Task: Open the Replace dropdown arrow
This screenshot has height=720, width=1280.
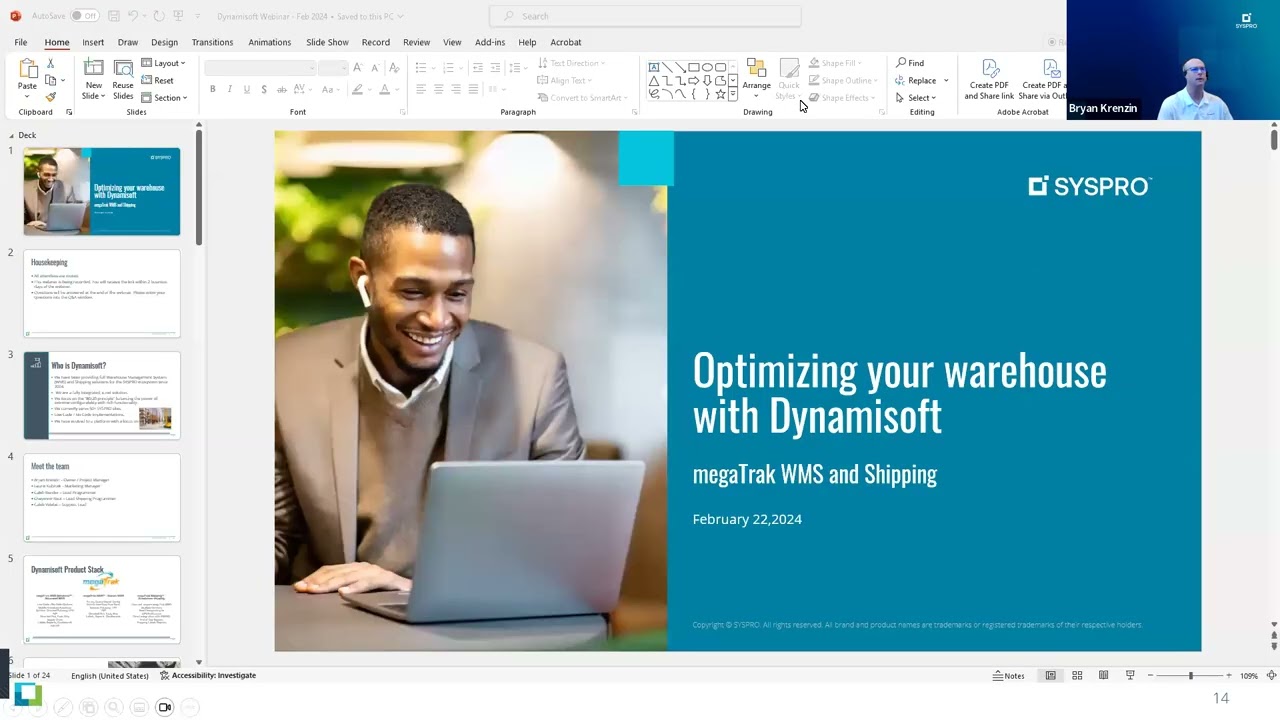Action: pos(946,80)
